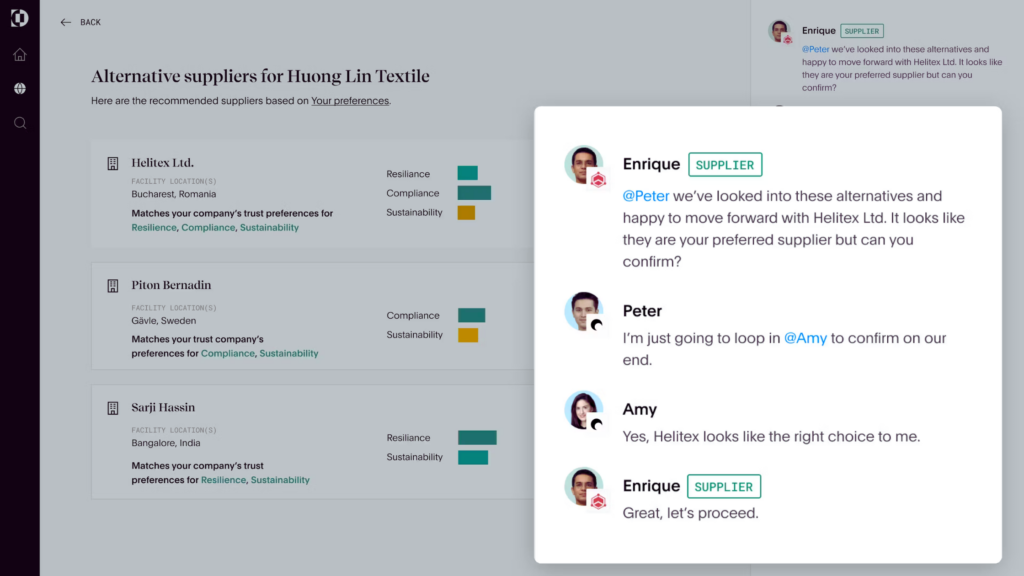Click Enrique's avatar in the top message
Viewport: 1024px width, 576px height.
click(x=583, y=165)
